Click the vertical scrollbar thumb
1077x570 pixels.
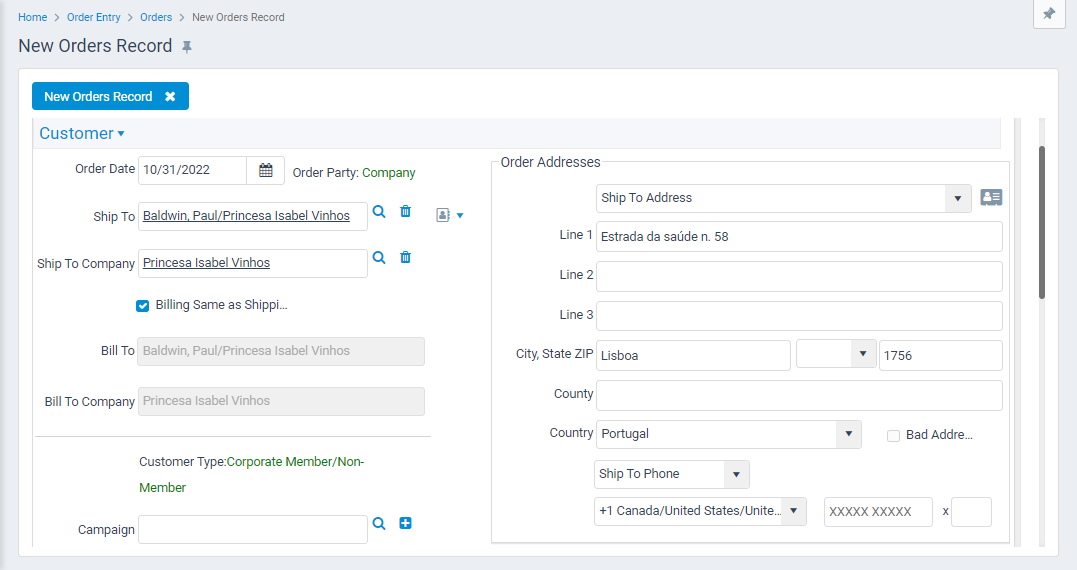1041,222
